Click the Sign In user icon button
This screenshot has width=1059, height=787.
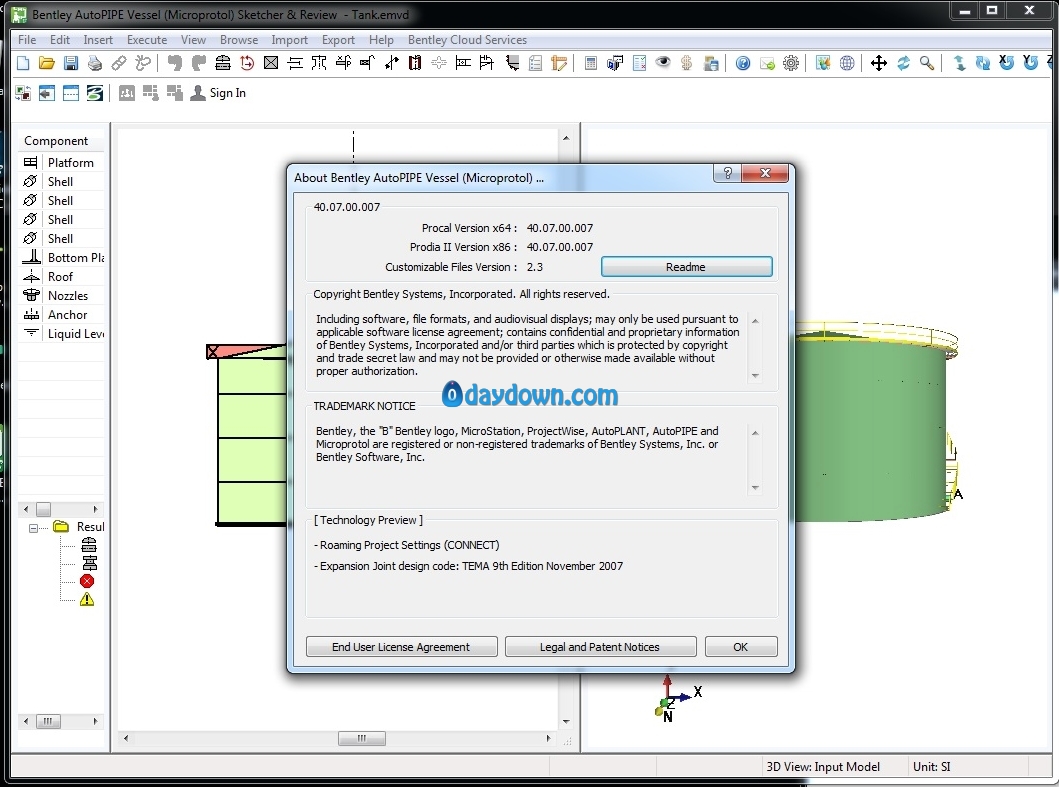(217, 93)
